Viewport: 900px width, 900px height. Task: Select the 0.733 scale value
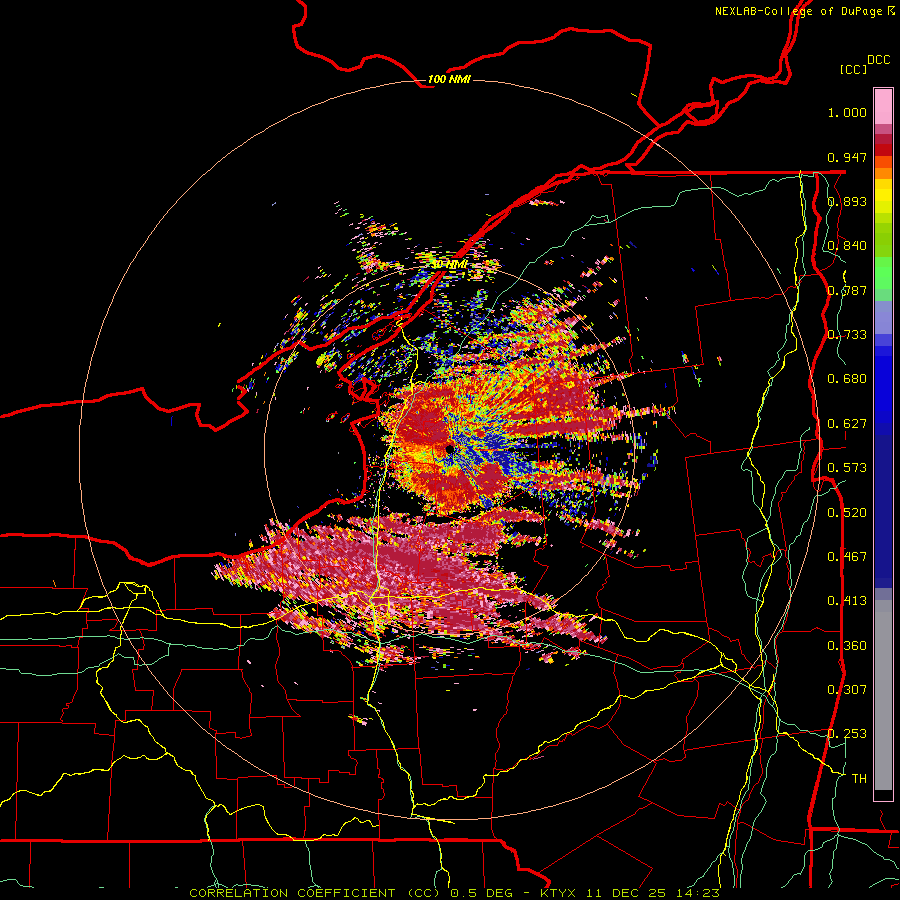coord(847,335)
